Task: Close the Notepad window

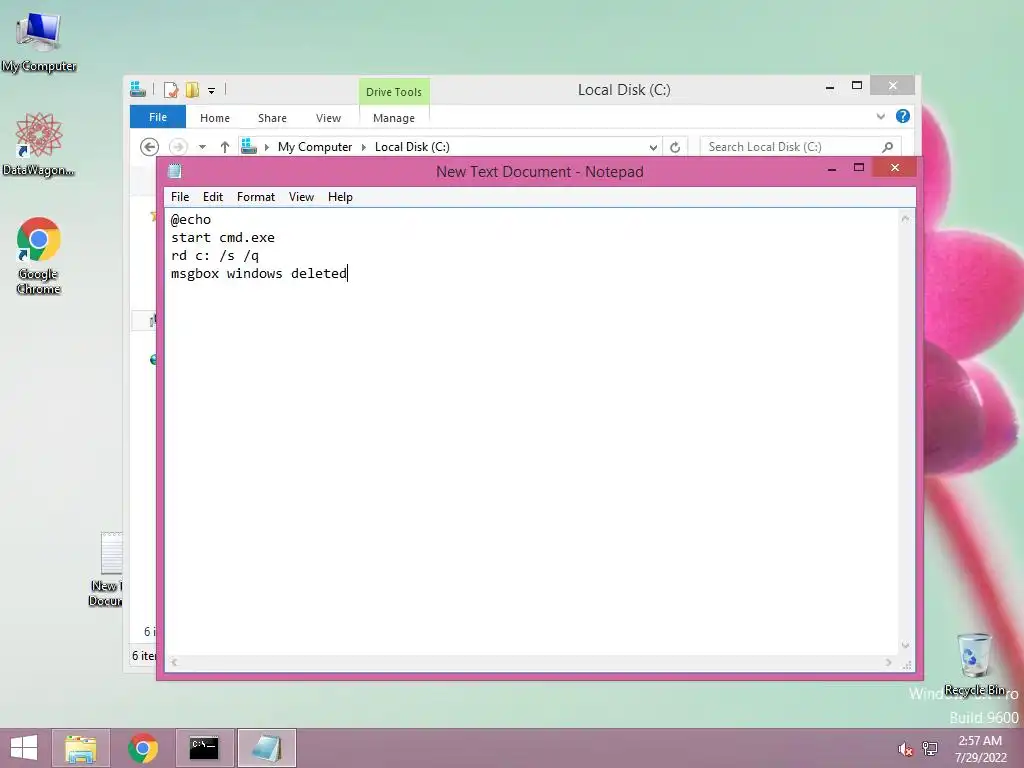Action: (x=895, y=168)
